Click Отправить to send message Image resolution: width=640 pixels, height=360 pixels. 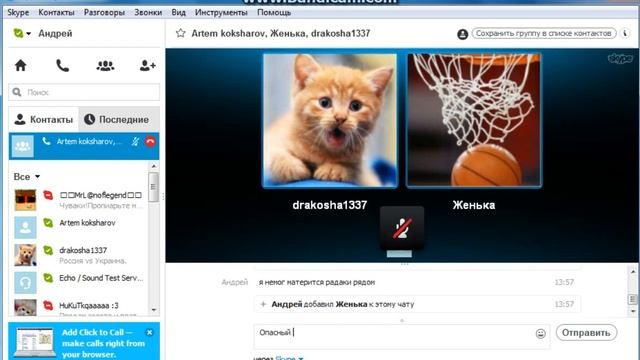point(586,333)
